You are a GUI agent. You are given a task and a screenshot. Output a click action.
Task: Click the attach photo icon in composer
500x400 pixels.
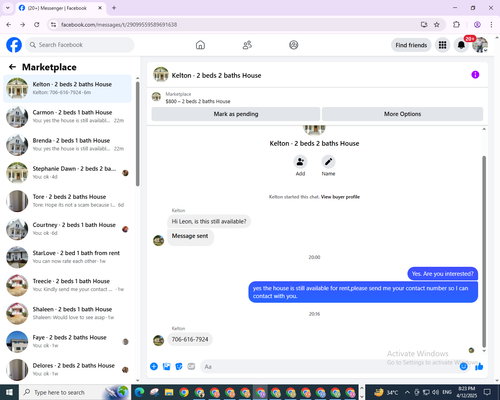point(166,366)
